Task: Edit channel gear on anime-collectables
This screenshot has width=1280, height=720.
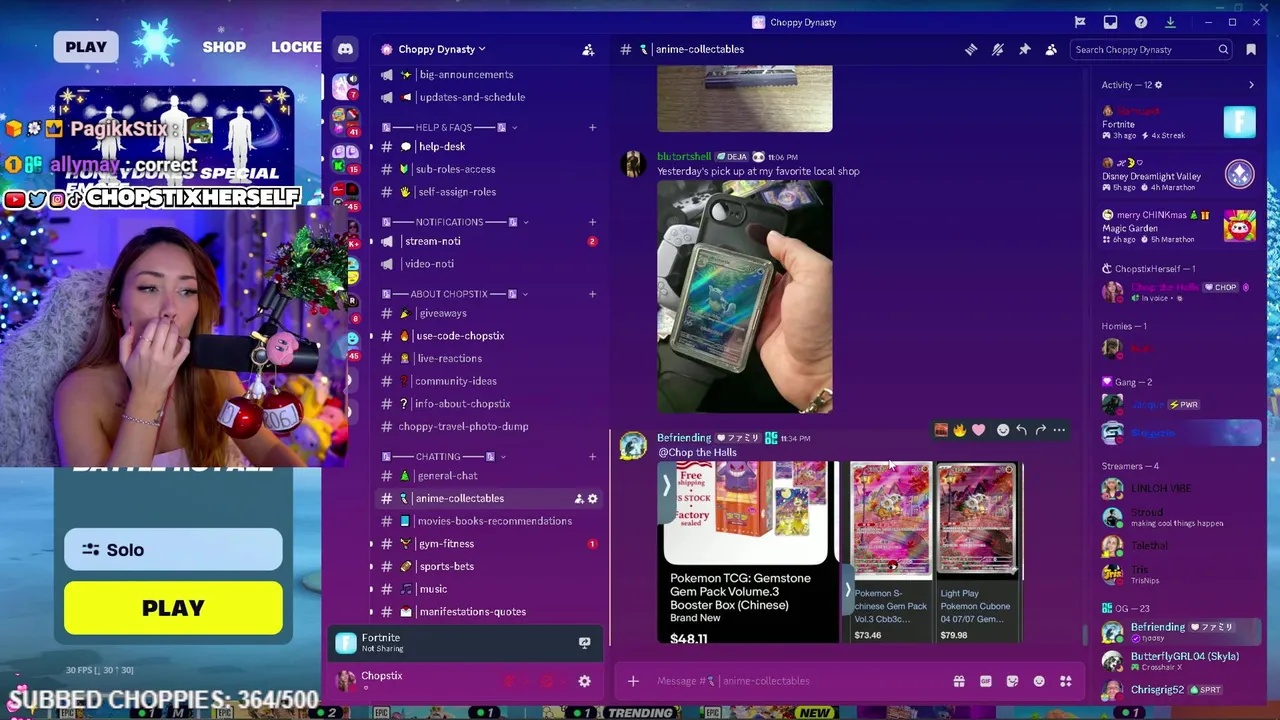Action: 592,498
